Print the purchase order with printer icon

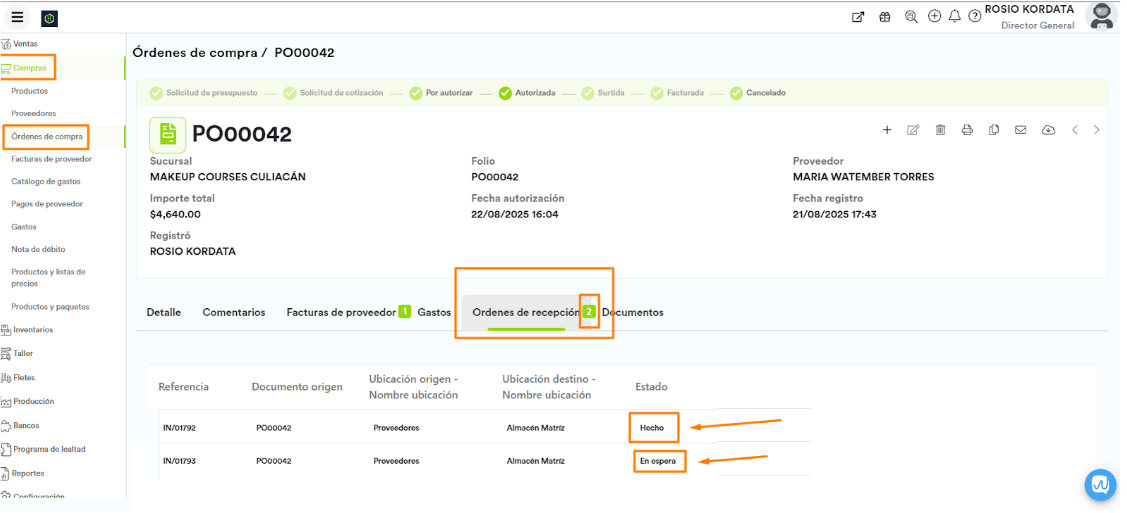(x=967, y=130)
